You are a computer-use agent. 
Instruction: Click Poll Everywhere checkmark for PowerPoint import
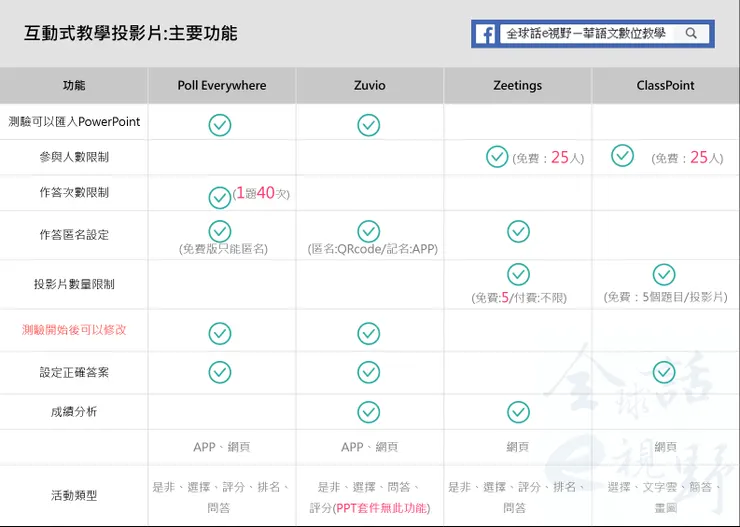click(x=220, y=125)
